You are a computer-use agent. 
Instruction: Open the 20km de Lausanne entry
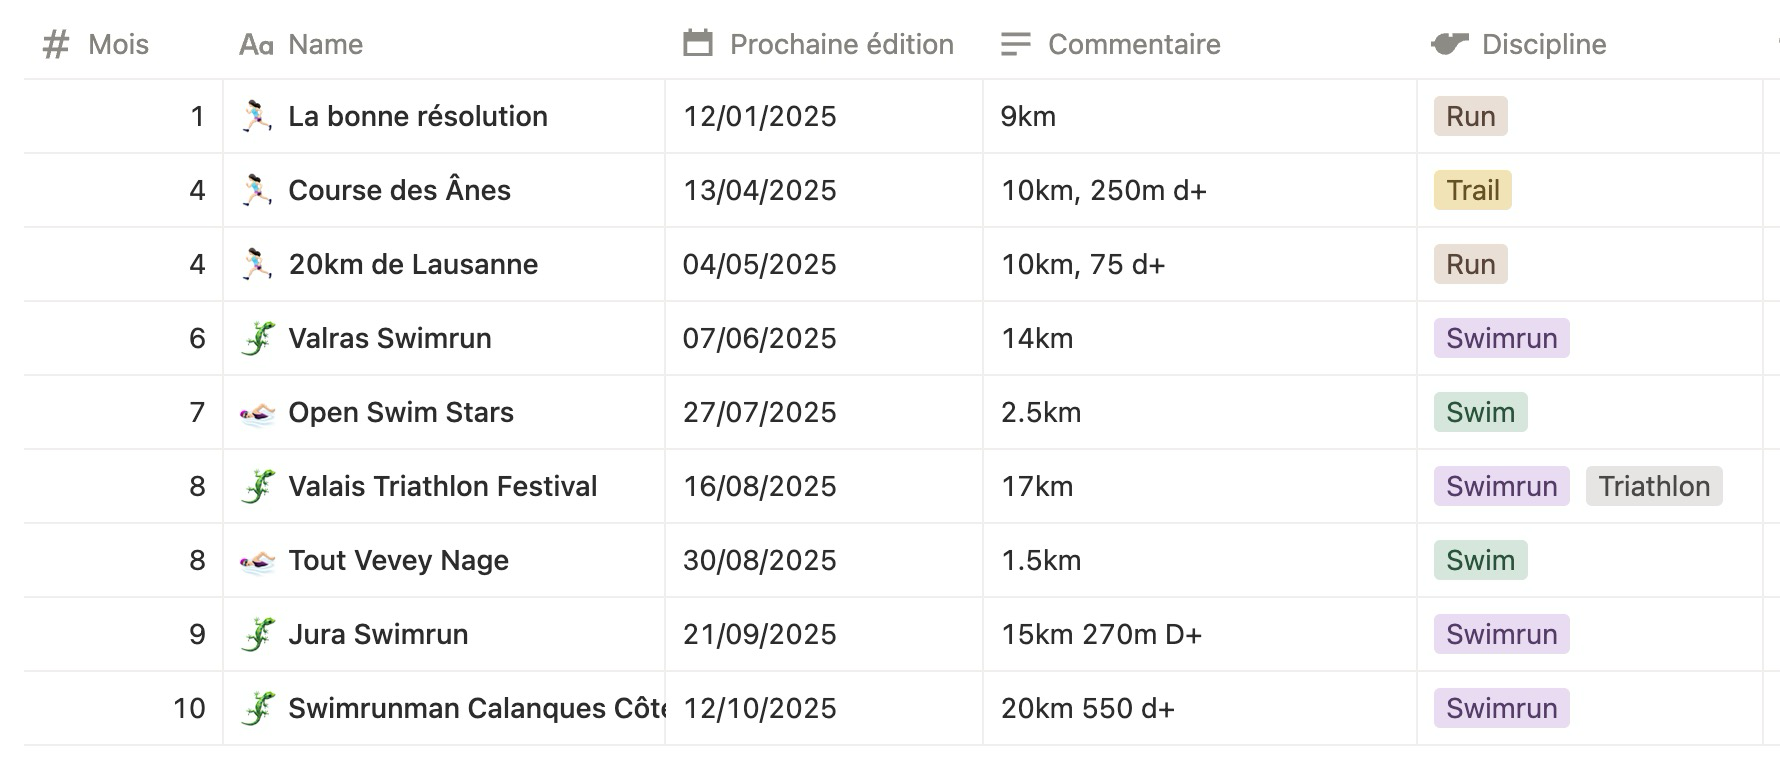[x=413, y=265]
